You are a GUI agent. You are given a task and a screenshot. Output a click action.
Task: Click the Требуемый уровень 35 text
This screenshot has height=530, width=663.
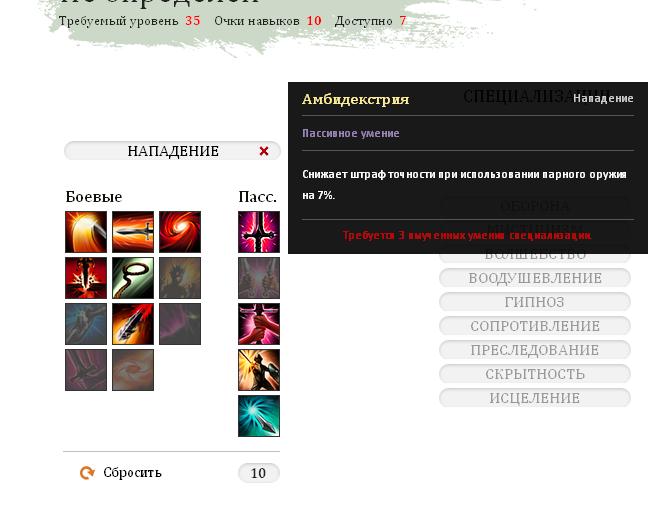click(x=129, y=21)
